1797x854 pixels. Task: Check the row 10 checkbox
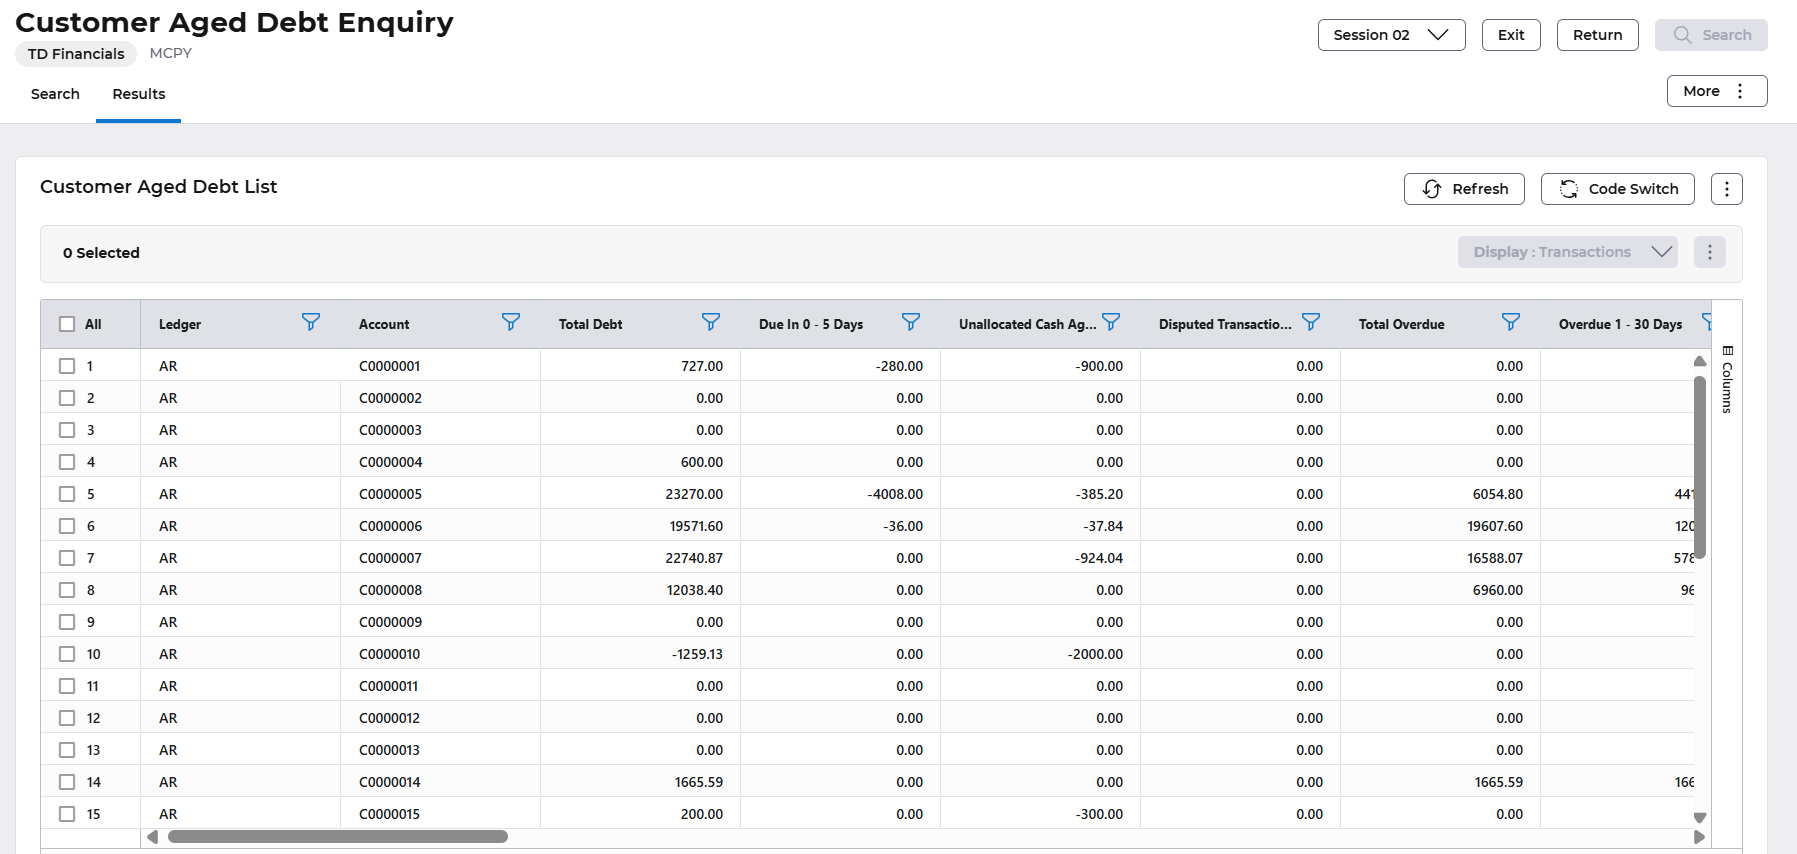(x=67, y=654)
